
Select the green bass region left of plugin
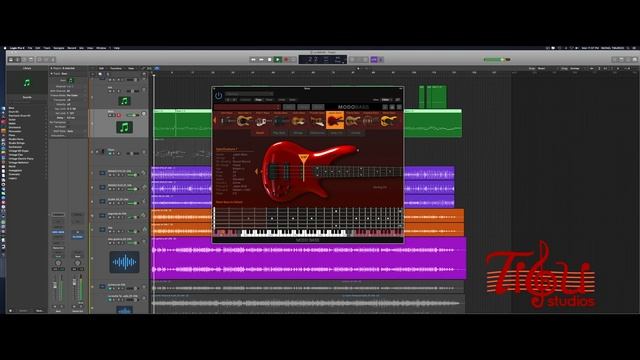pyautogui.click(x=182, y=123)
